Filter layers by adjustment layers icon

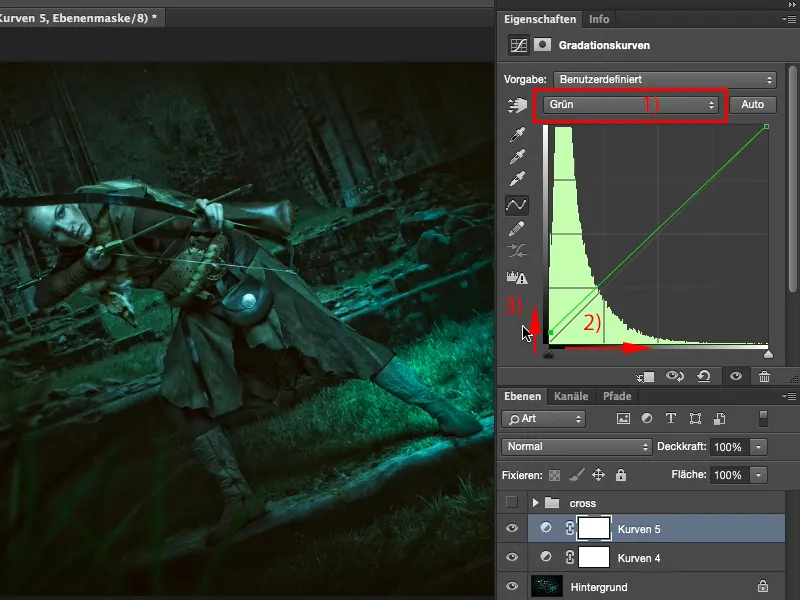[x=647, y=418]
